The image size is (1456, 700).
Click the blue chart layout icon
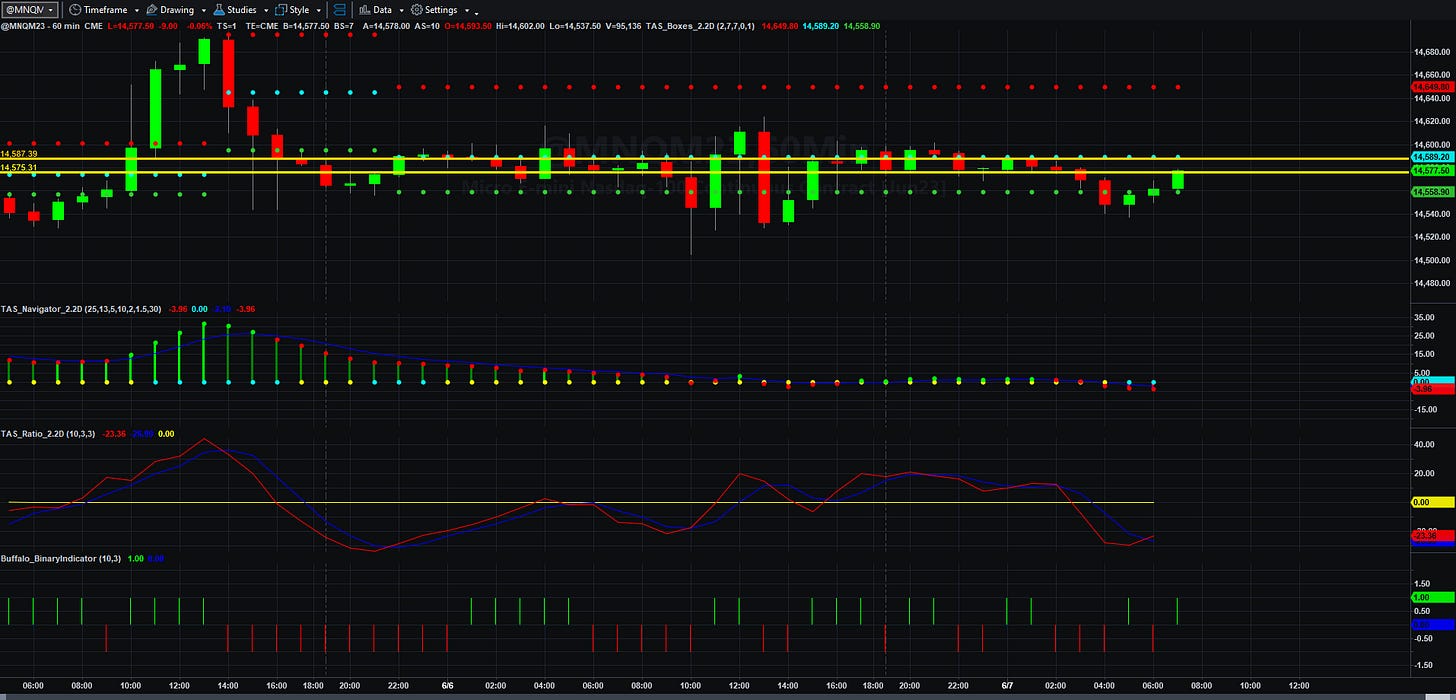(x=335, y=9)
